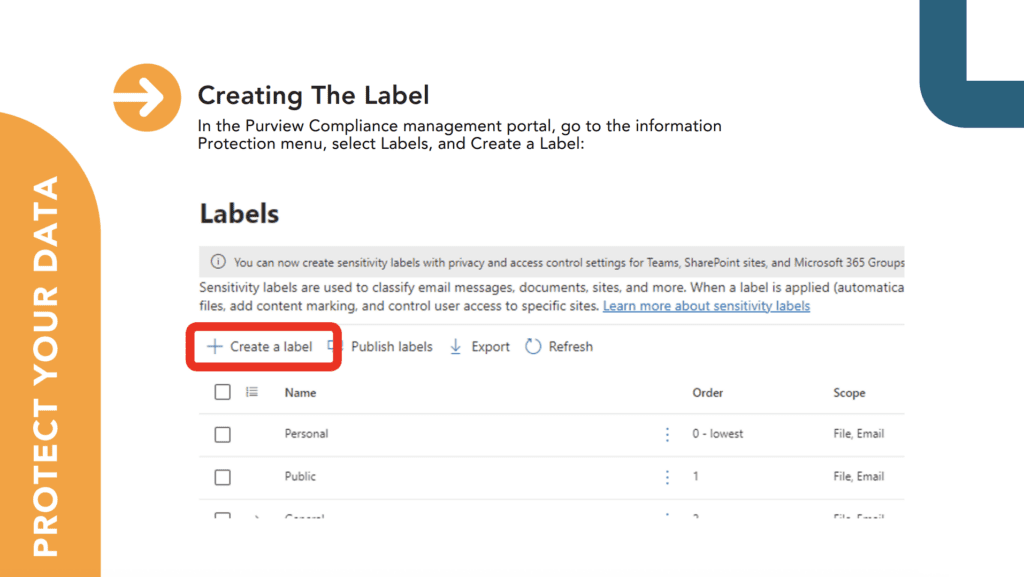The height and width of the screenshot is (577, 1024).
Task: Click the info icon in the banner
Action: pyautogui.click(x=218, y=262)
